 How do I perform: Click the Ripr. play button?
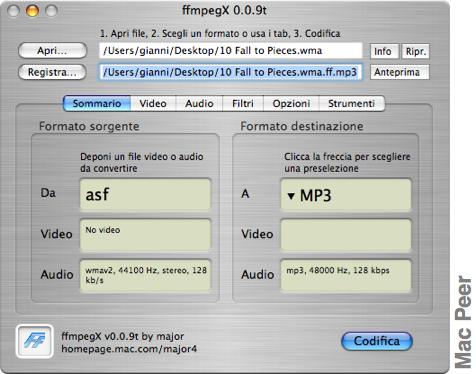click(415, 52)
